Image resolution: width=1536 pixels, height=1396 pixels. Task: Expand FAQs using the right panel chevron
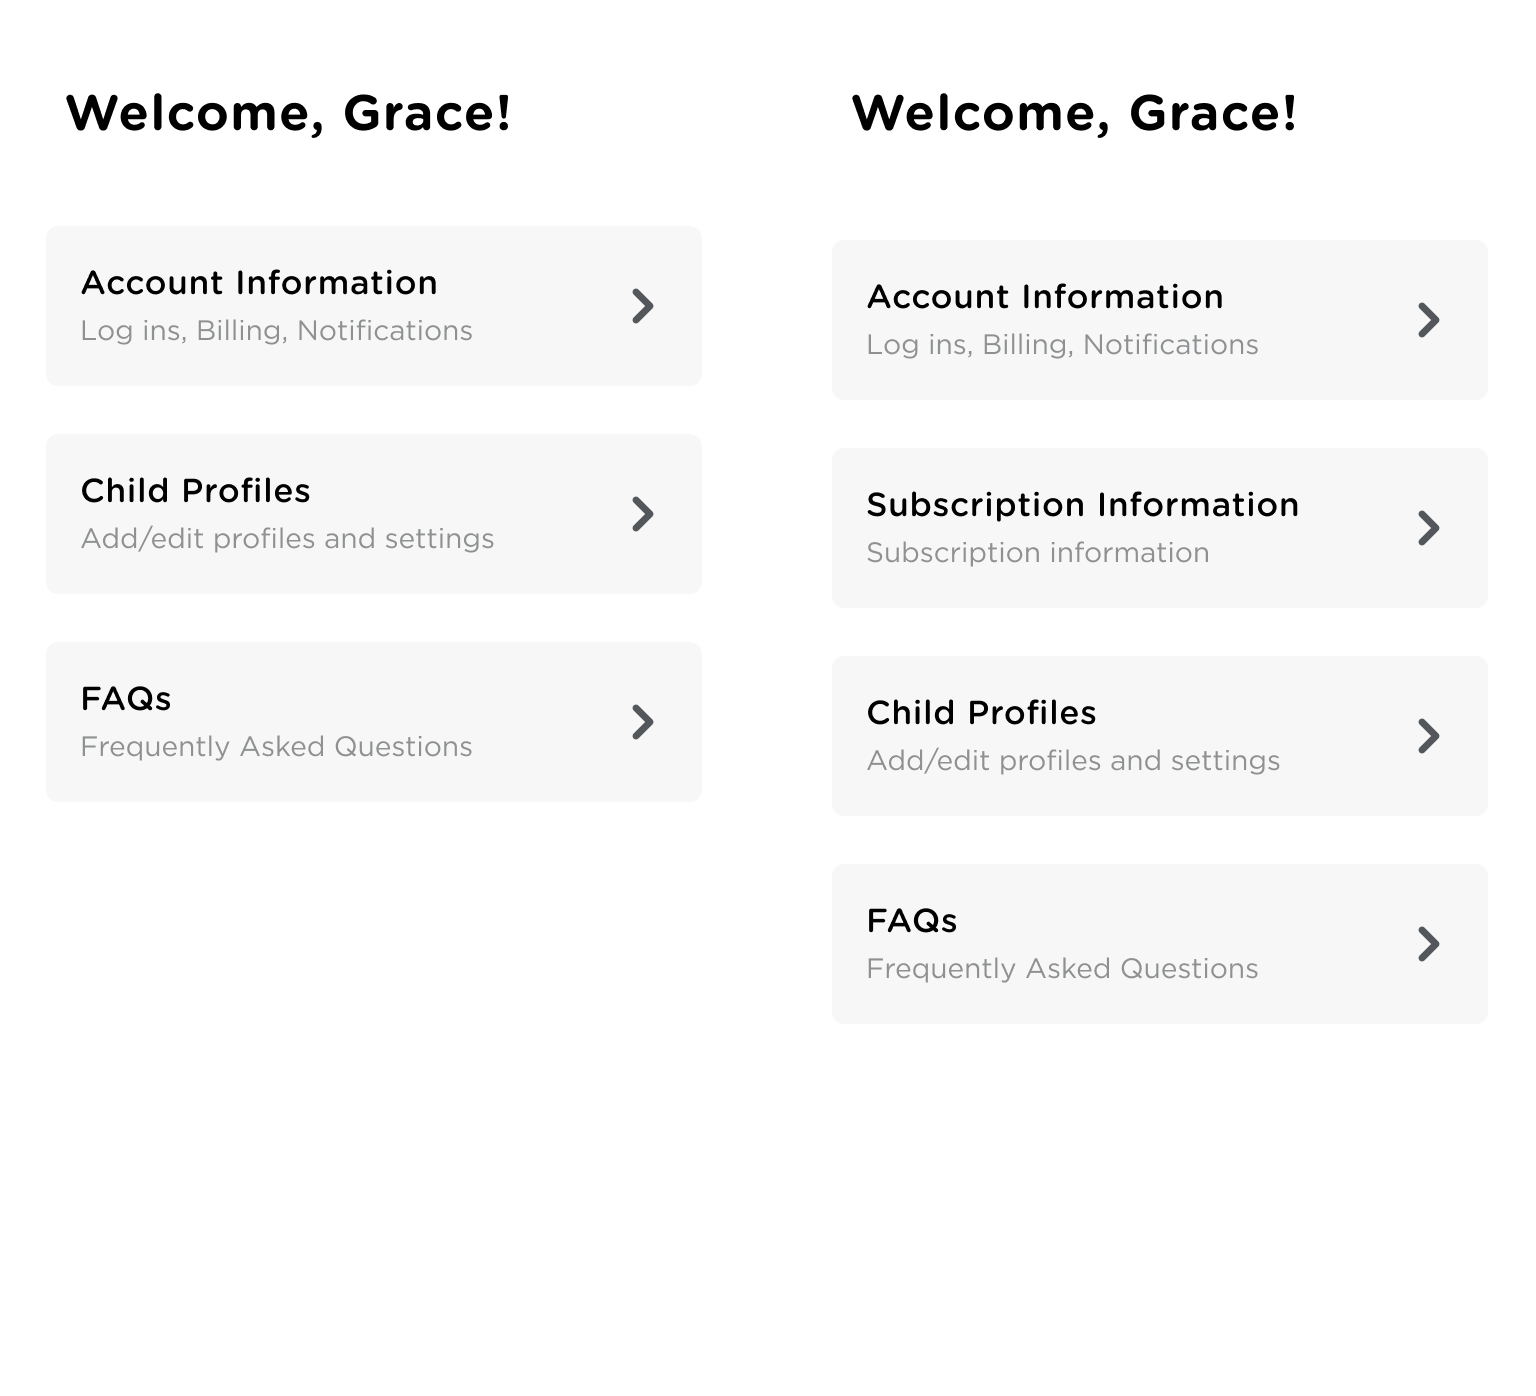pyautogui.click(x=1429, y=944)
